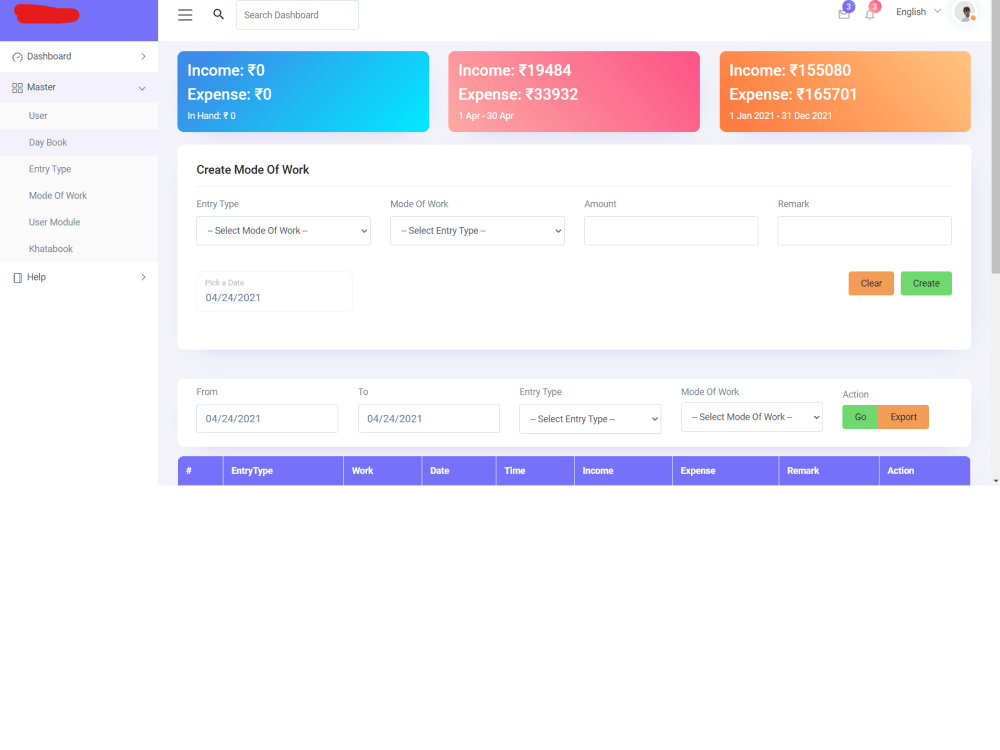Image resolution: width=1000 pixels, height=750 pixels.
Task: Open the user profile avatar
Action: coord(966,12)
